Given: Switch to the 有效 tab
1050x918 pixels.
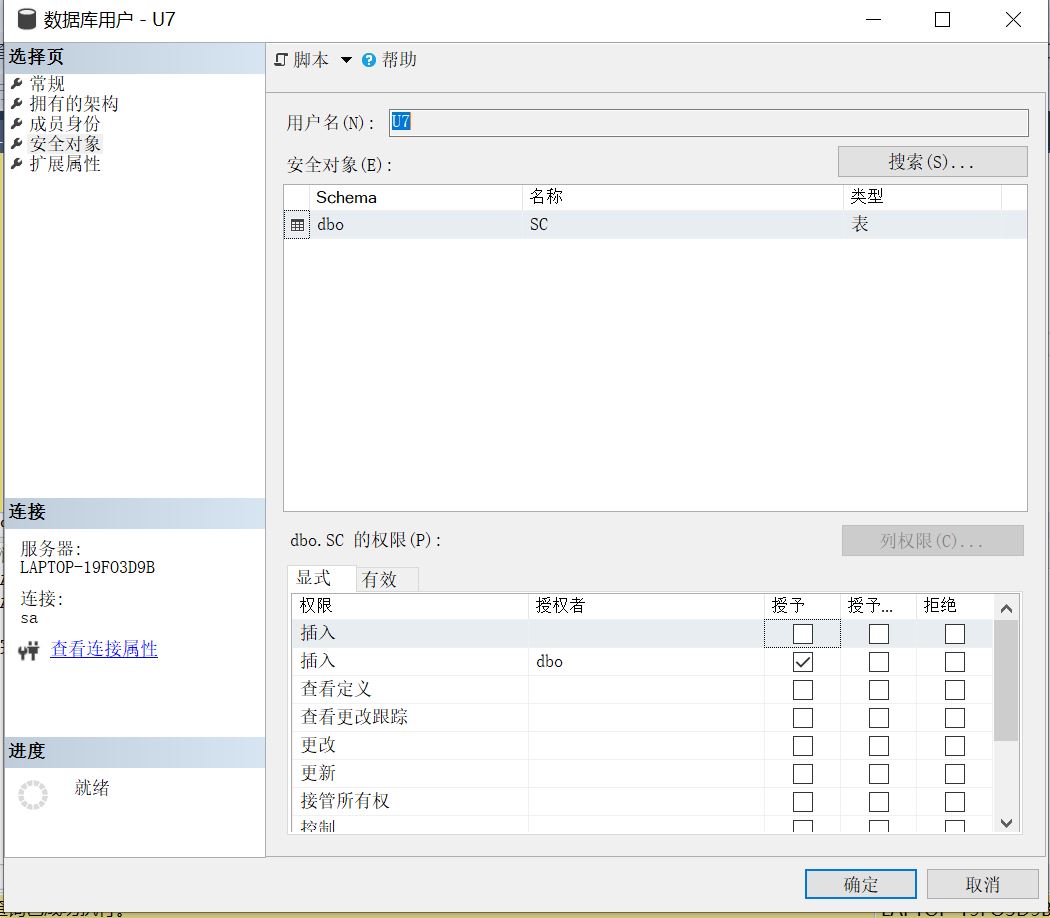Looking at the screenshot, I should pos(386,578).
